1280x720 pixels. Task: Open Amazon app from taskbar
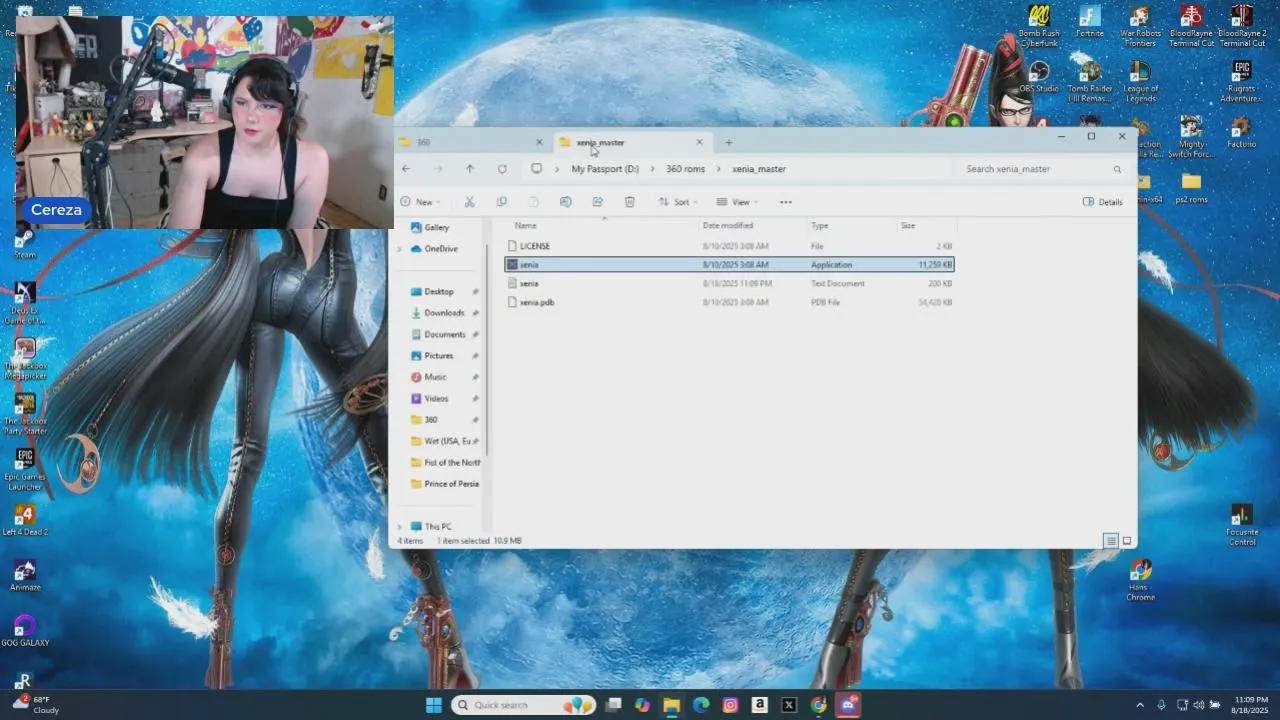(x=760, y=705)
